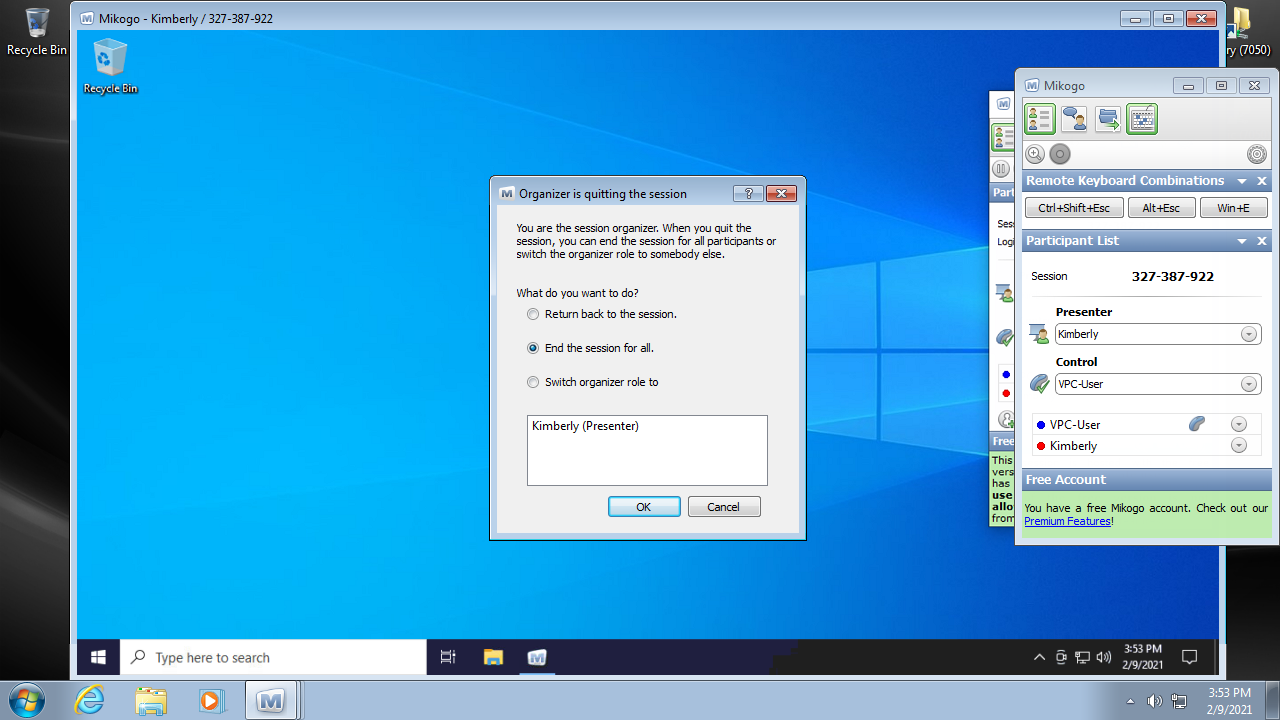Select 'Return back to the session' option

533,314
